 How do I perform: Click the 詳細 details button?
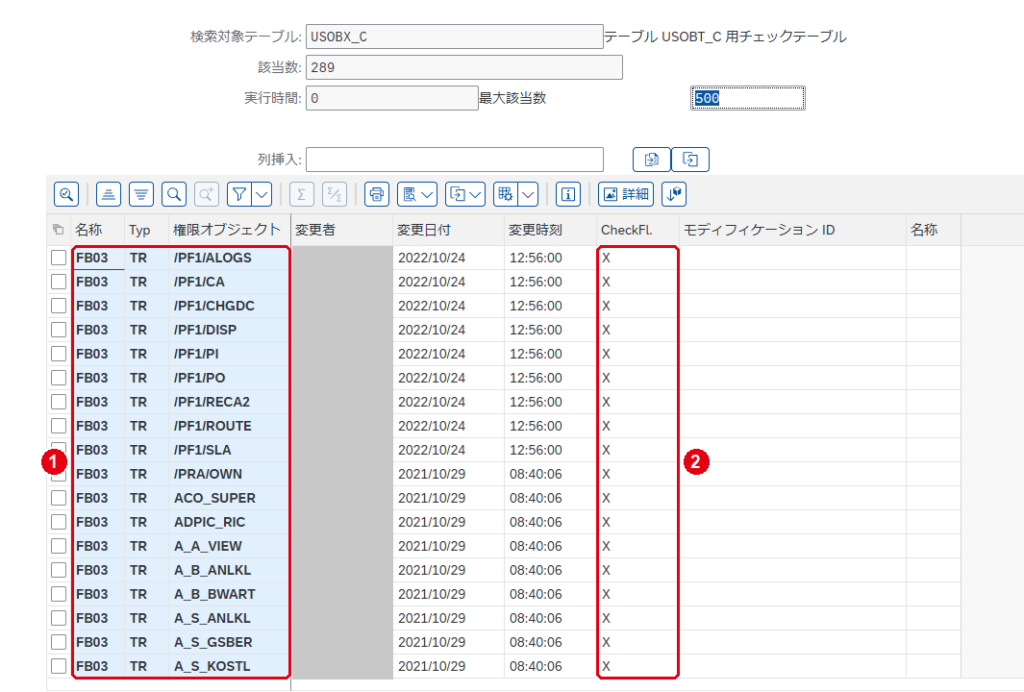pyautogui.click(x=626, y=194)
